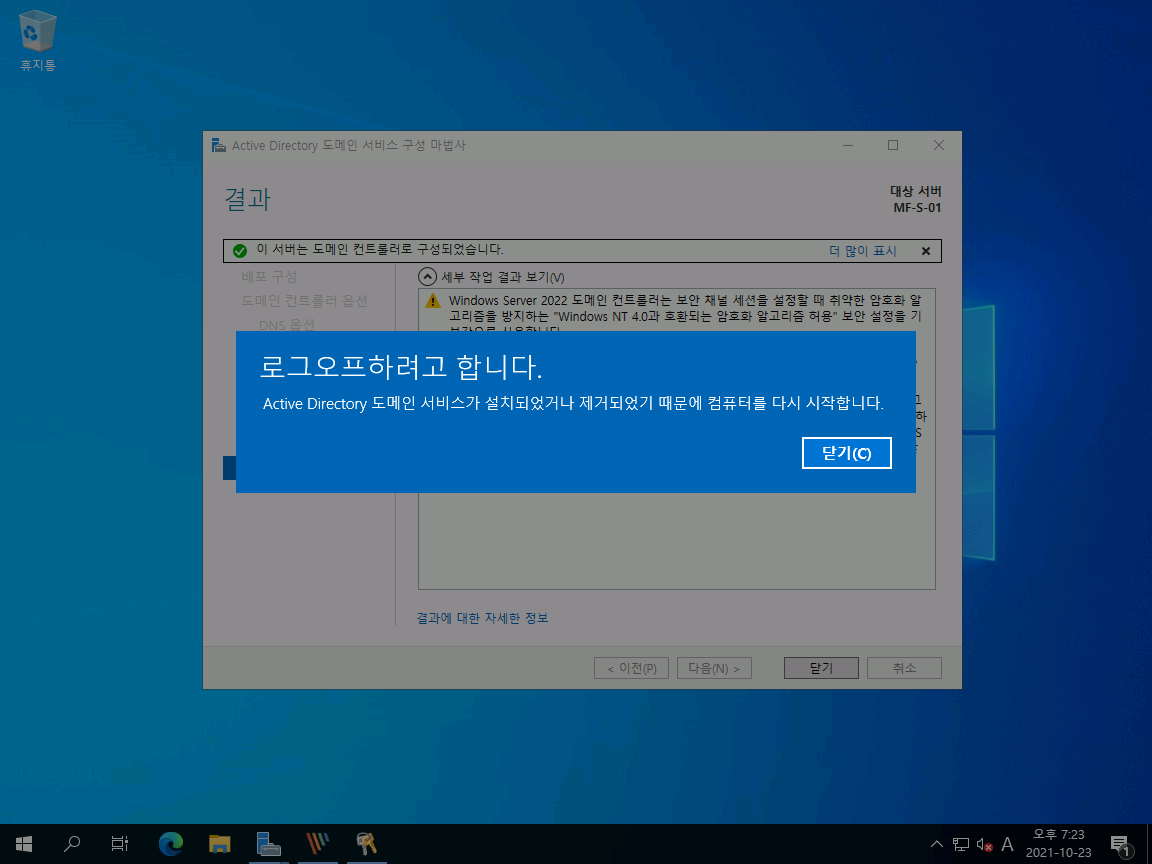Select 도메인 컨트롤러 옵션 step in sidebar
The image size is (1152, 864).
tap(304, 301)
